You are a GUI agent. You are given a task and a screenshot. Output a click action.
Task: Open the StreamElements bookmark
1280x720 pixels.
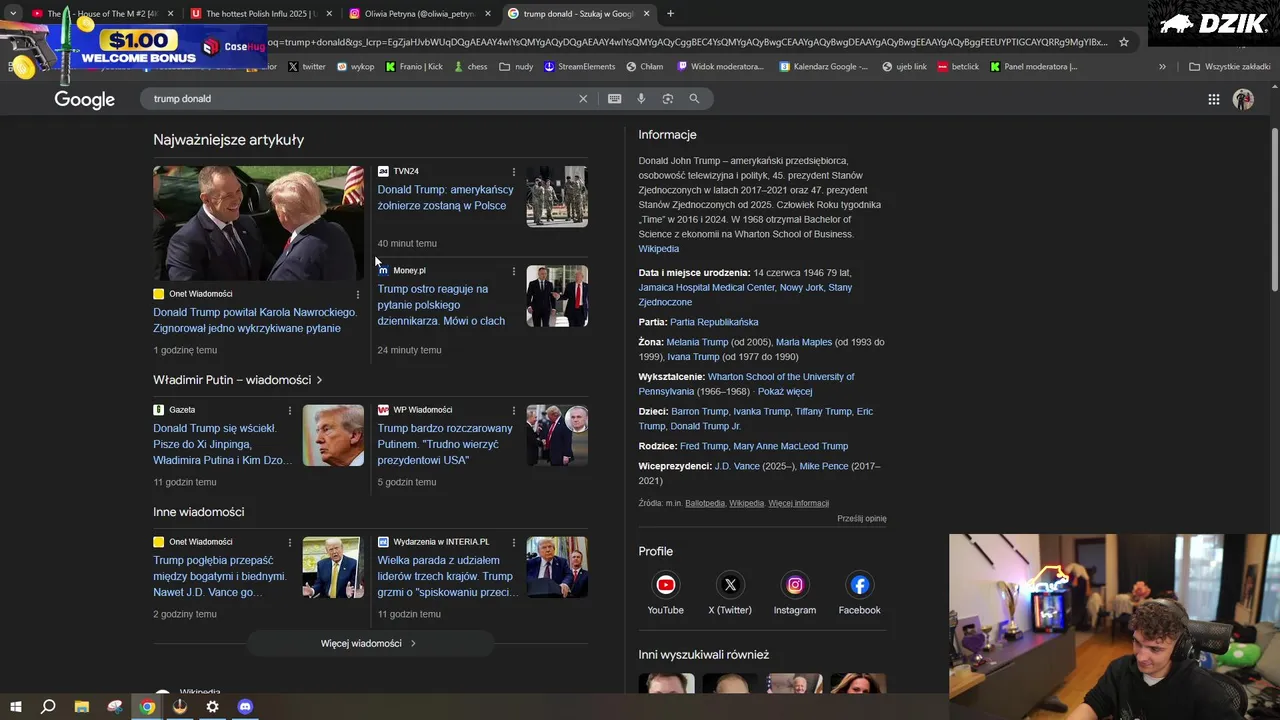point(580,67)
